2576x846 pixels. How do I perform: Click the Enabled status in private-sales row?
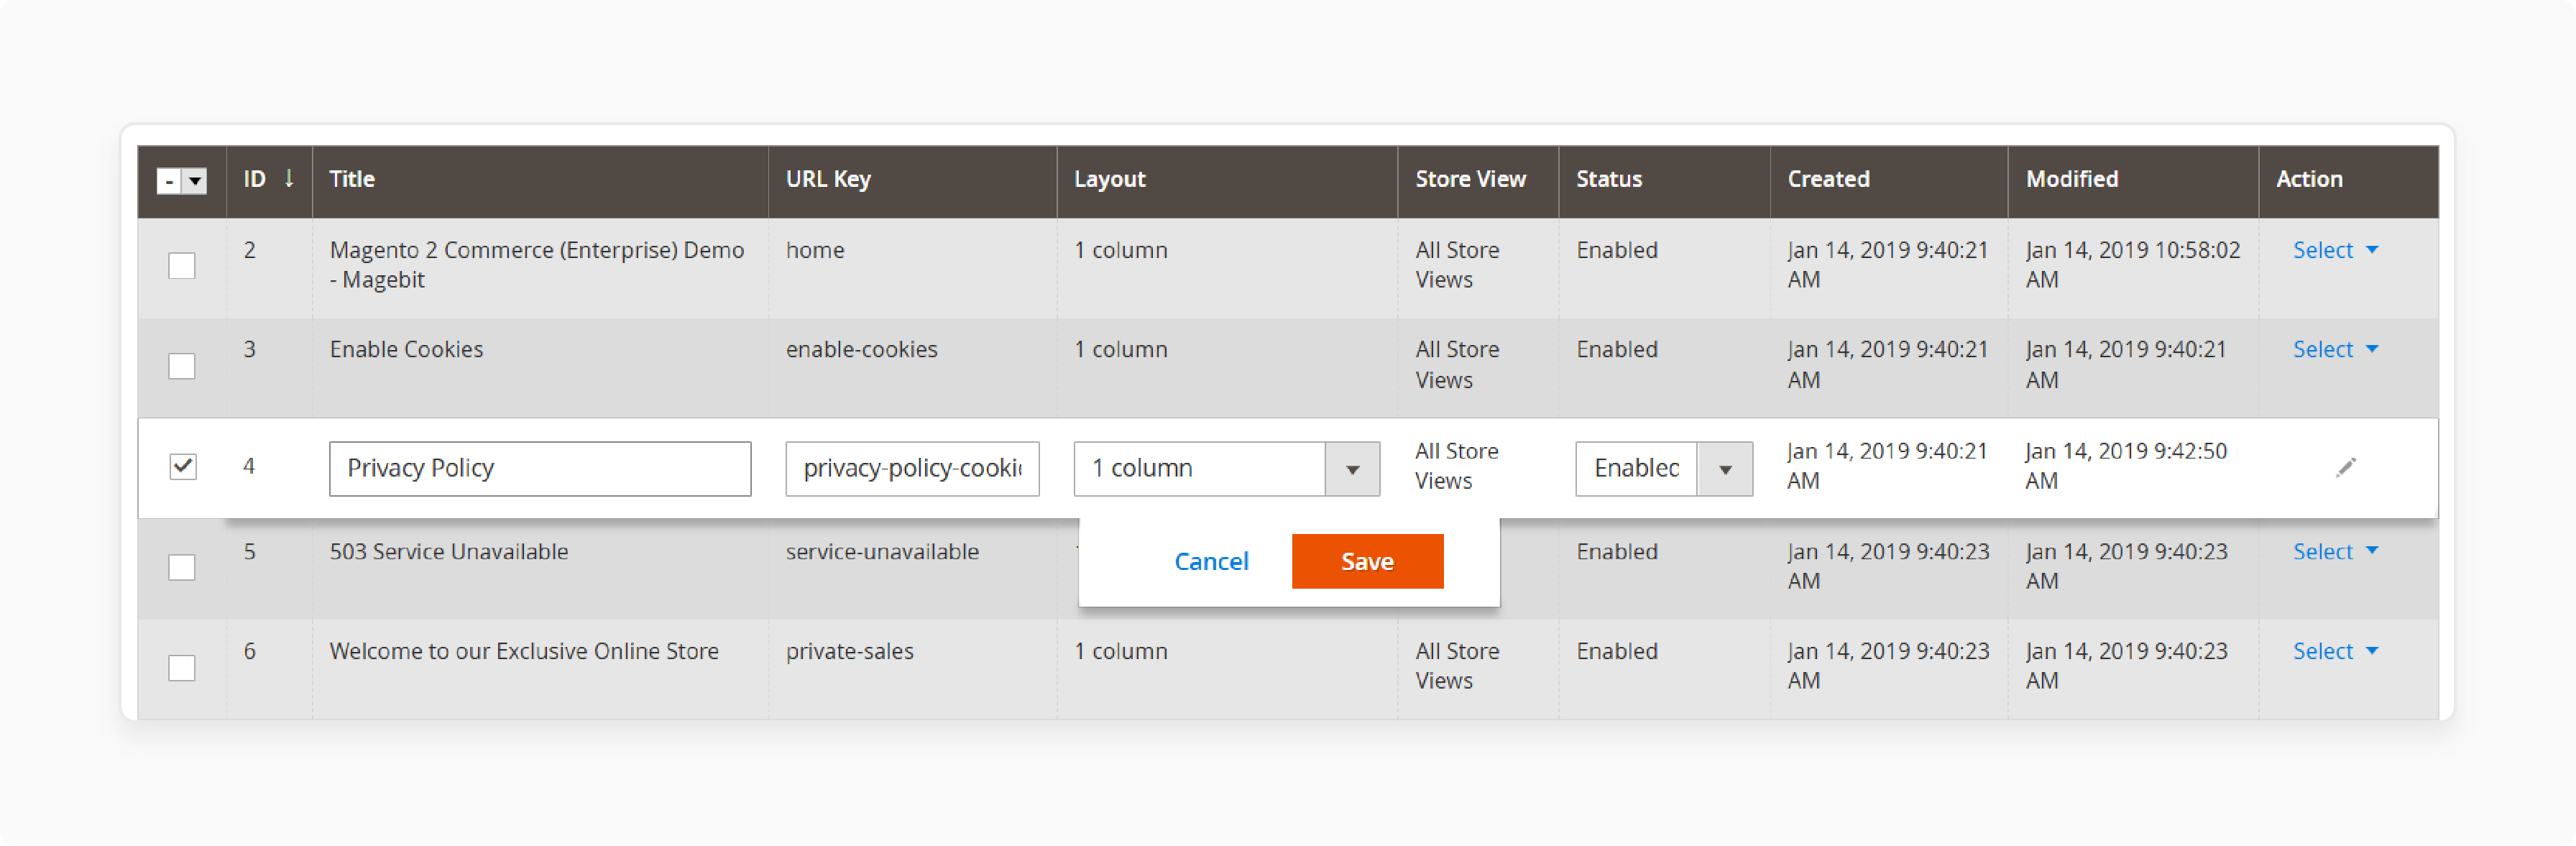click(1617, 651)
